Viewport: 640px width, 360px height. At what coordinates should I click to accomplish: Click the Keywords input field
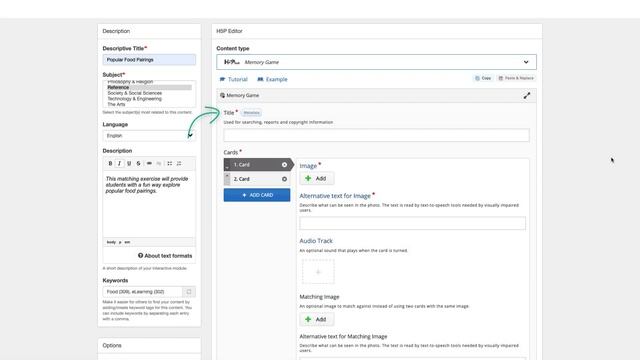142,292
